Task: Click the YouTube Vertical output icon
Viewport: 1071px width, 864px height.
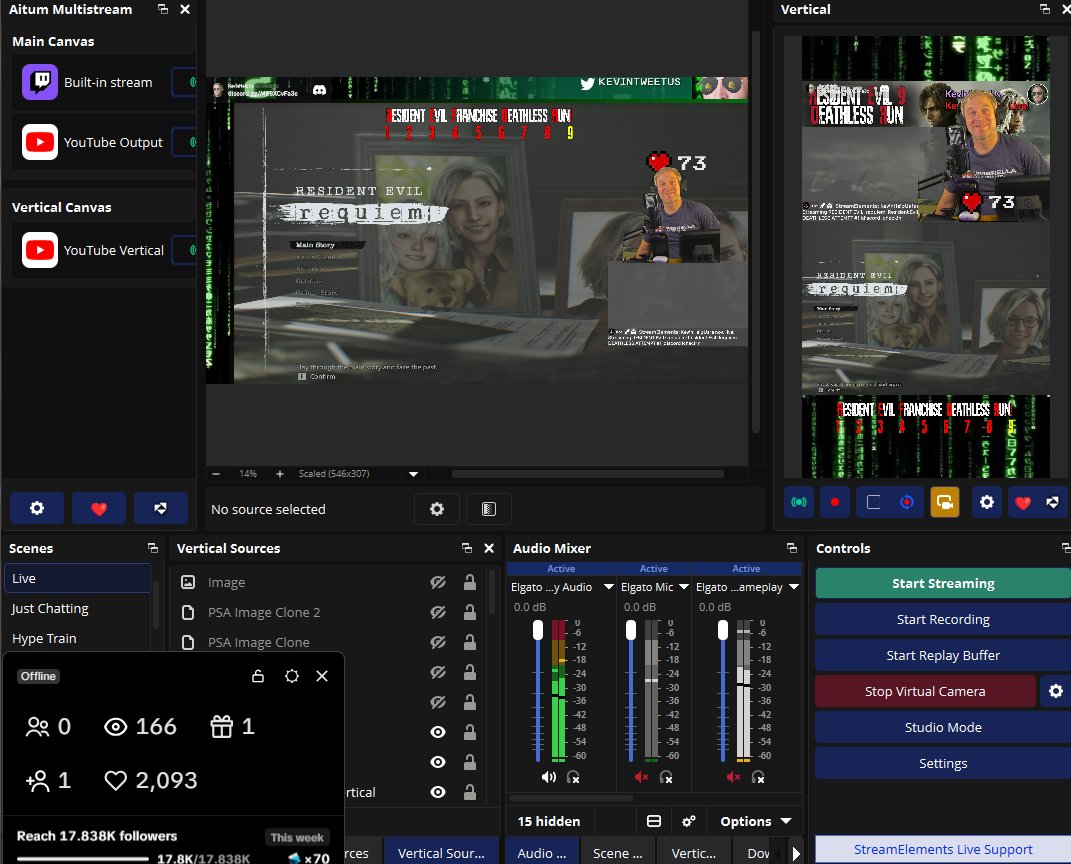Action: [x=40, y=250]
